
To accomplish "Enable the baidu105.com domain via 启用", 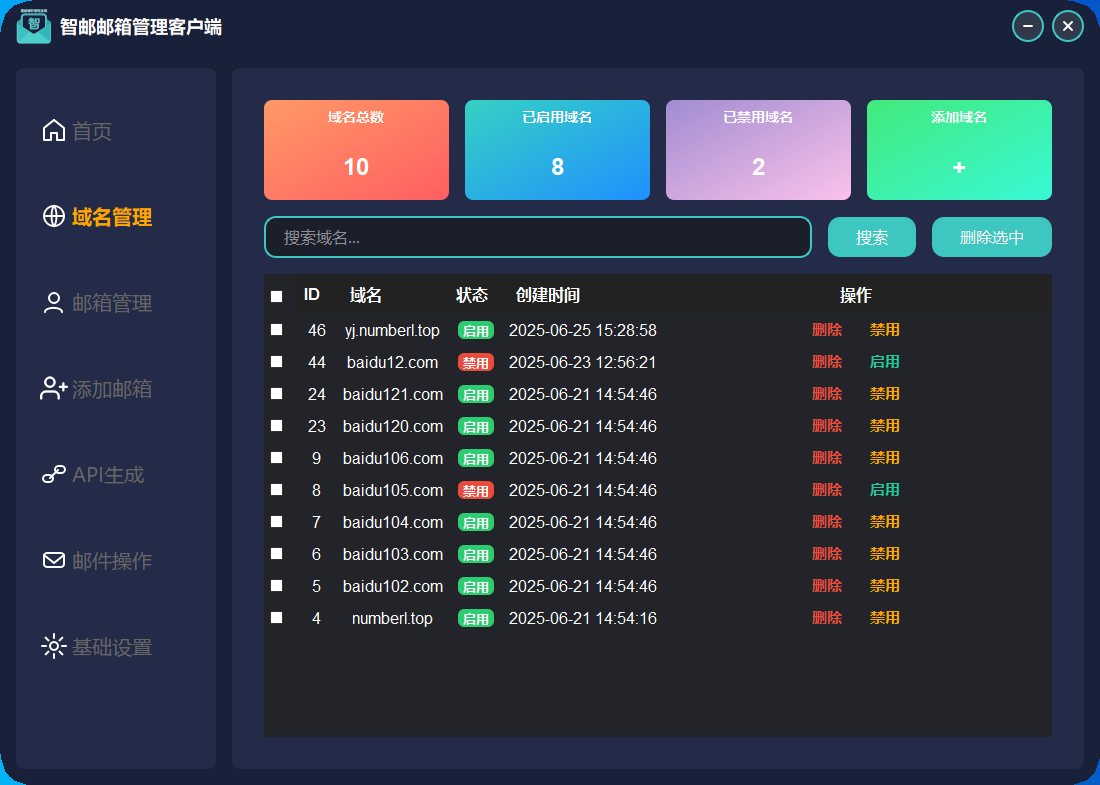I will (884, 490).
